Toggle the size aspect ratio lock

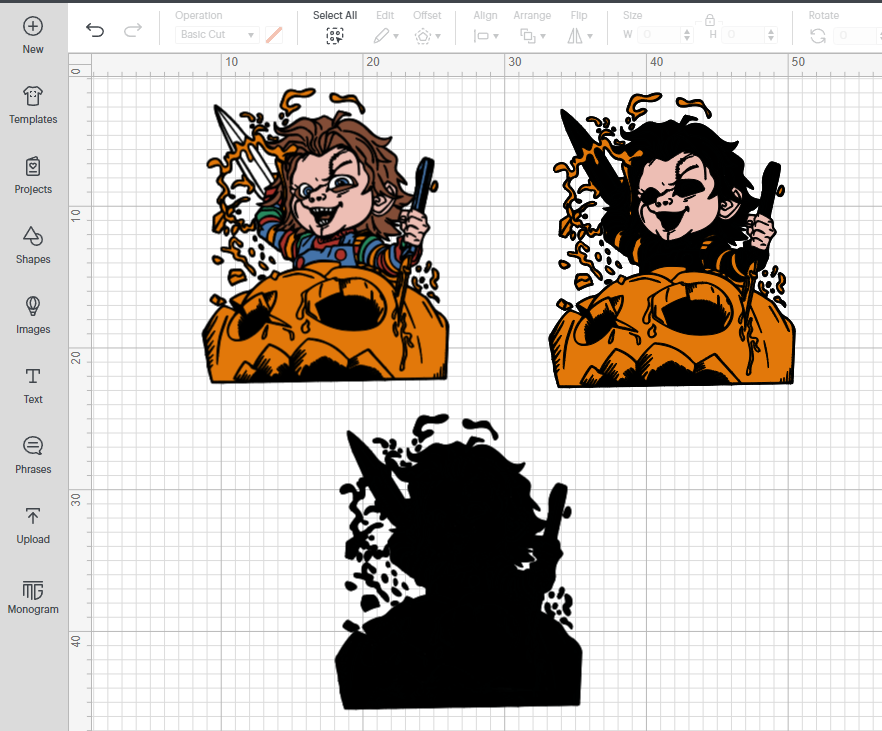(709, 19)
